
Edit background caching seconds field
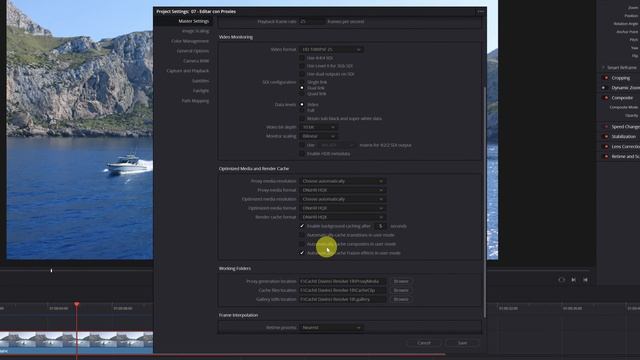point(380,226)
